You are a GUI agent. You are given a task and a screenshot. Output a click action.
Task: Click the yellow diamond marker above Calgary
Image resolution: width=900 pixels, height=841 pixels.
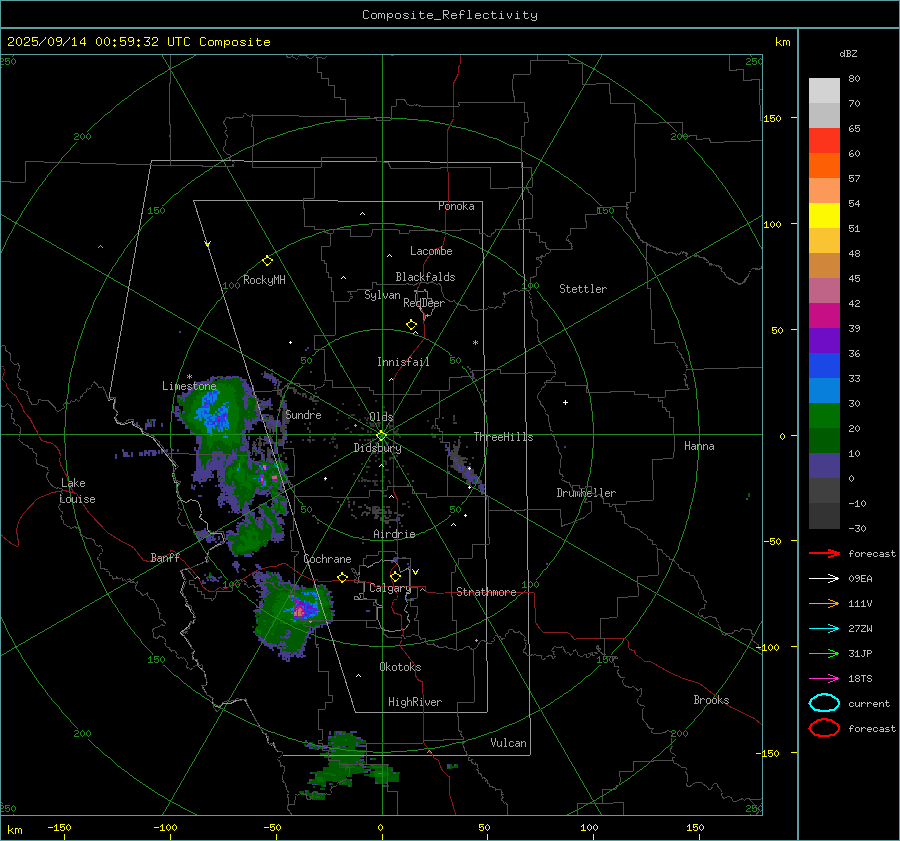(395, 576)
